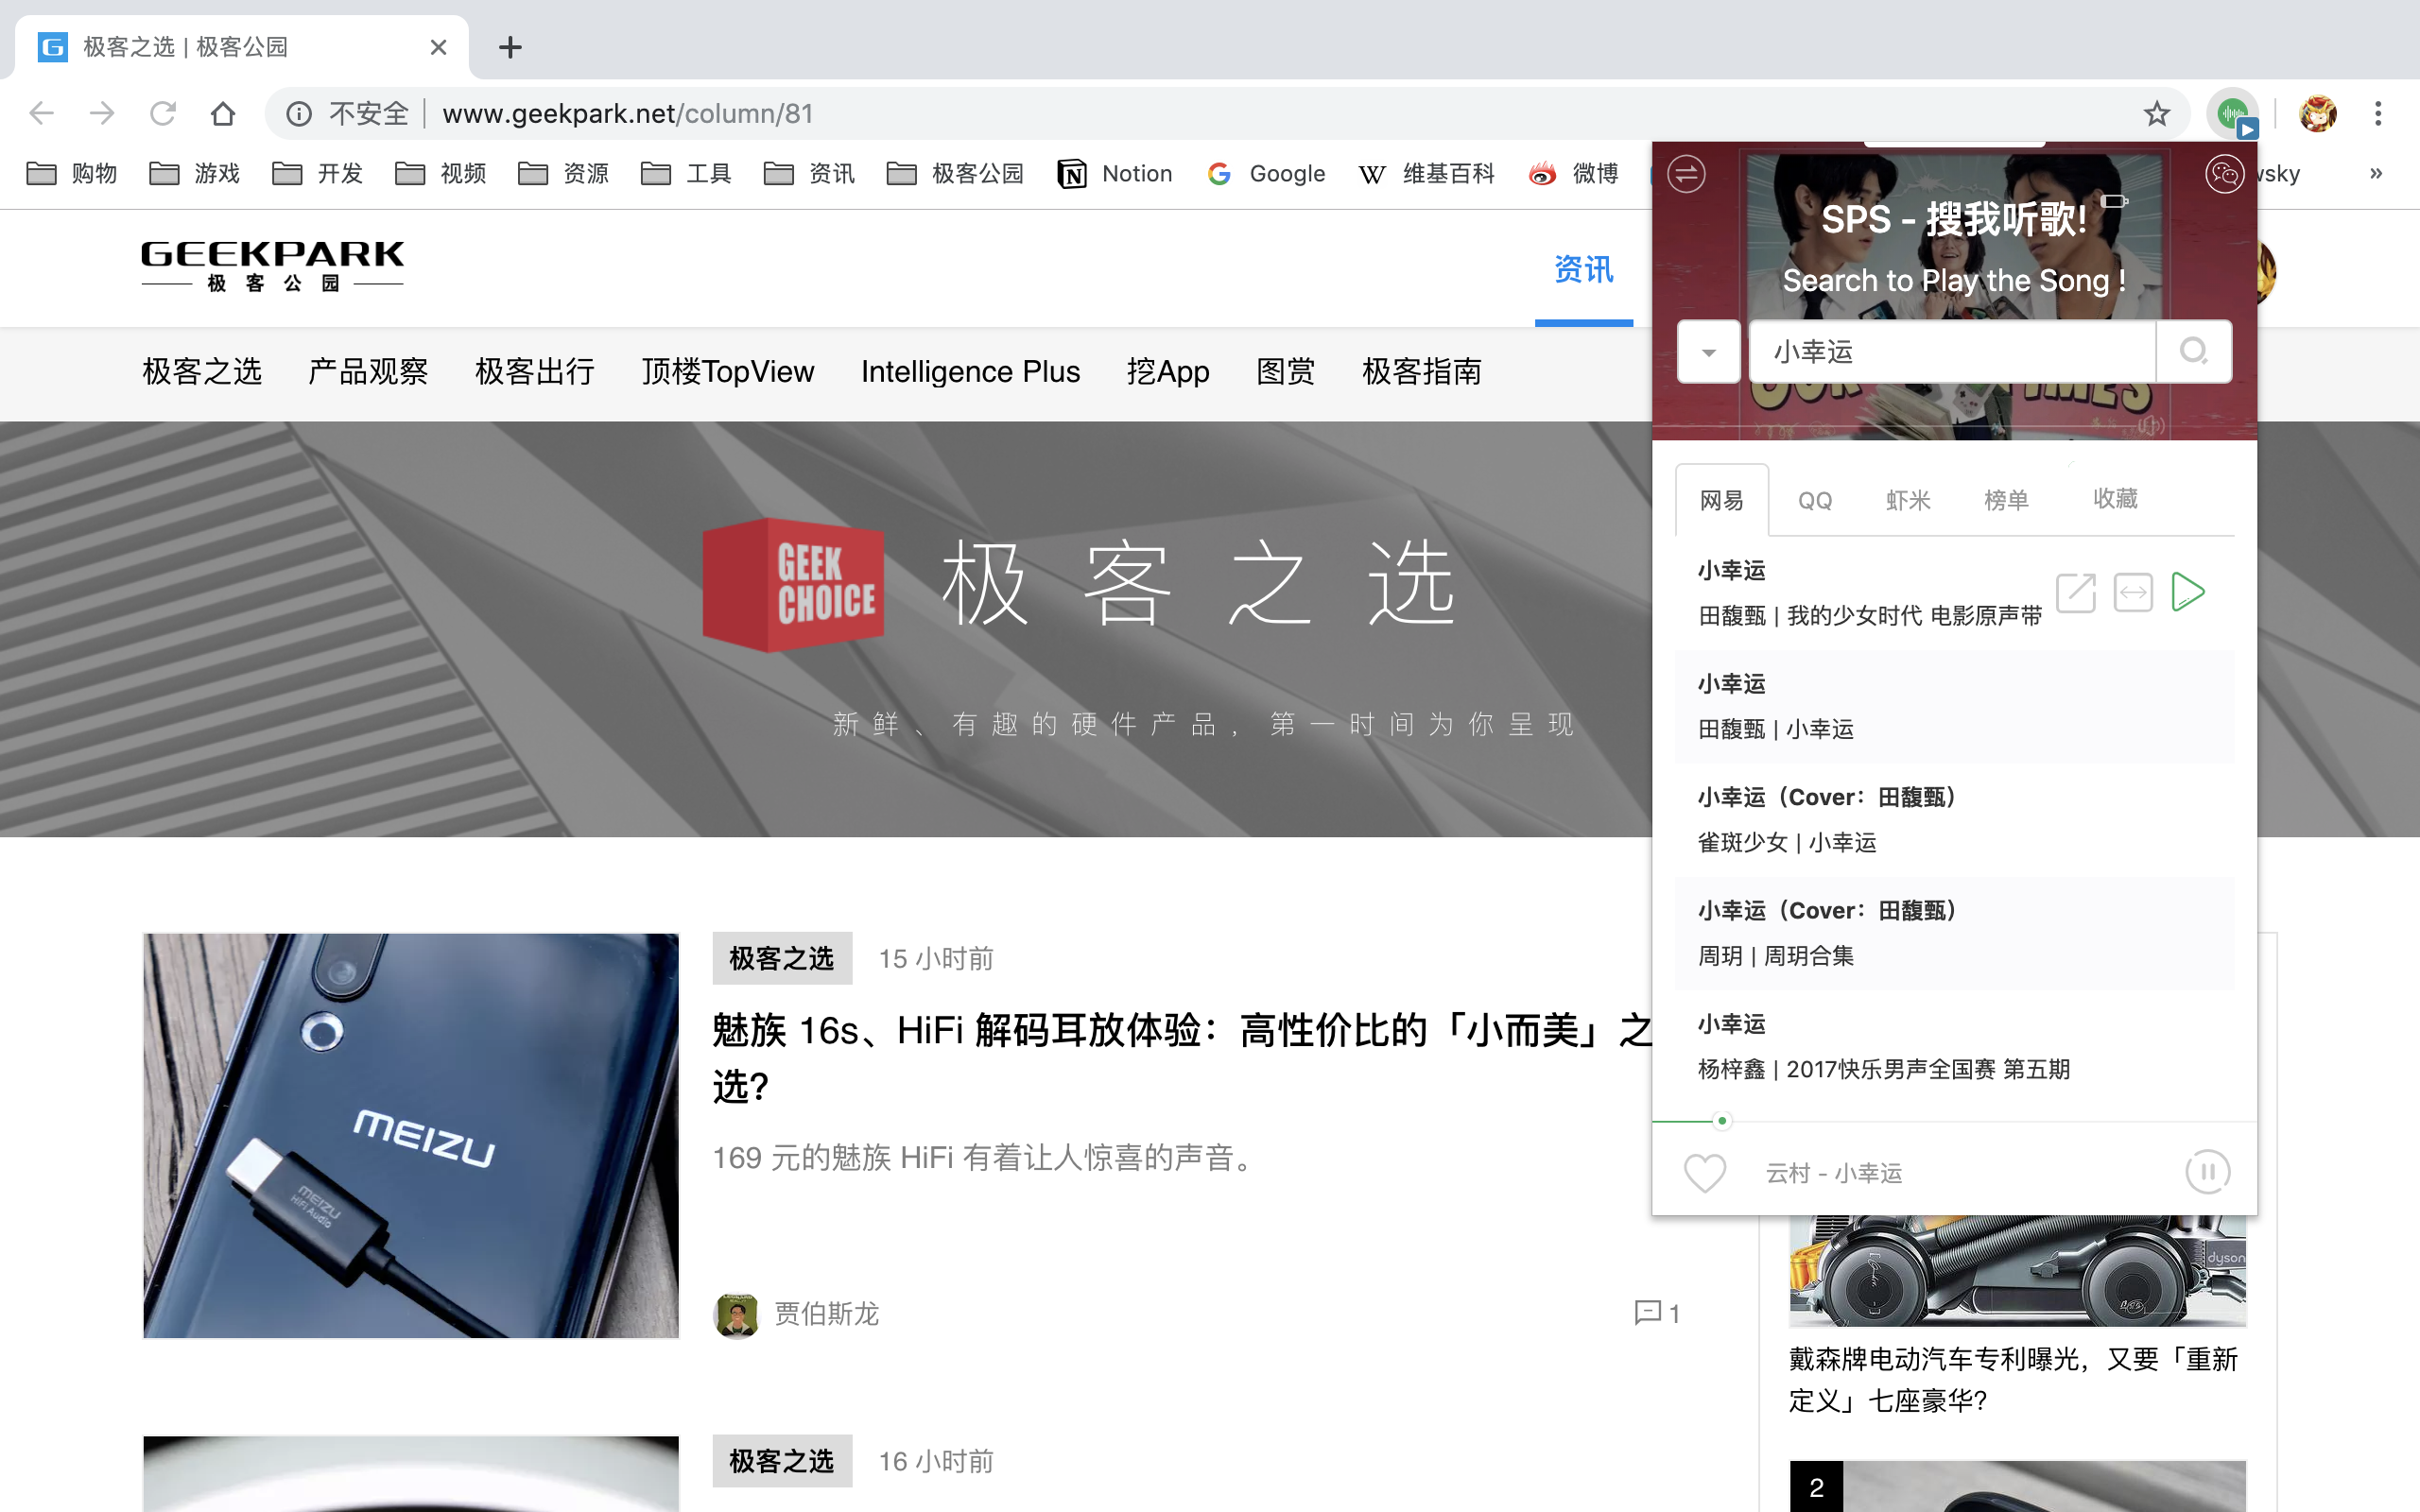This screenshot has width=2420, height=1512.
Task: Switch to the 网易 tab
Action: click(x=1722, y=500)
